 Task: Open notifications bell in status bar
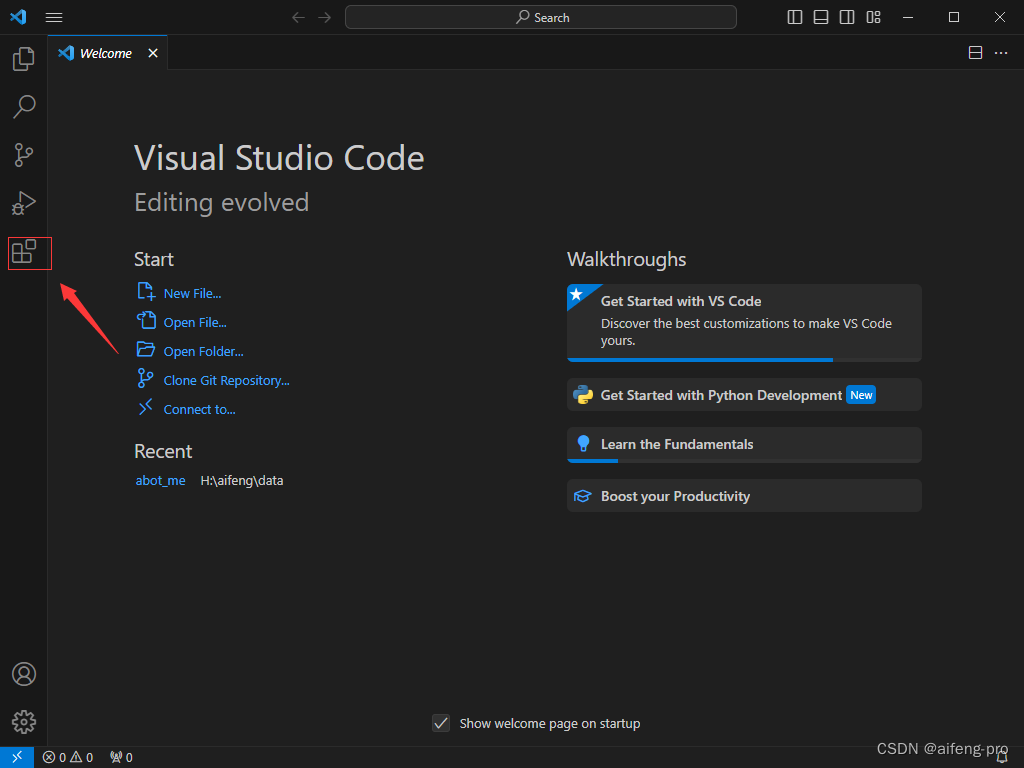[x=1002, y=758]
